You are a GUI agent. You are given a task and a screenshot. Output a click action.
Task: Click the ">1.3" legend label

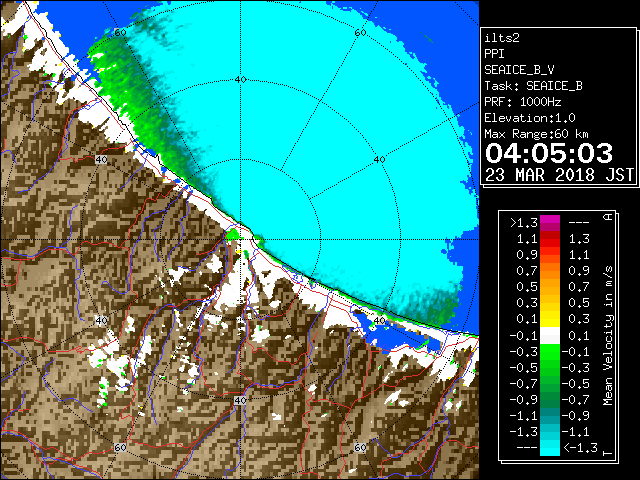click(x=524, y=223)
